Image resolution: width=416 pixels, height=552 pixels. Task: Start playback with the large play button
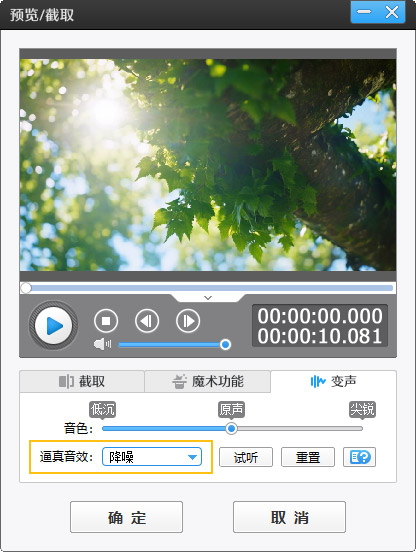coord(53,325)
